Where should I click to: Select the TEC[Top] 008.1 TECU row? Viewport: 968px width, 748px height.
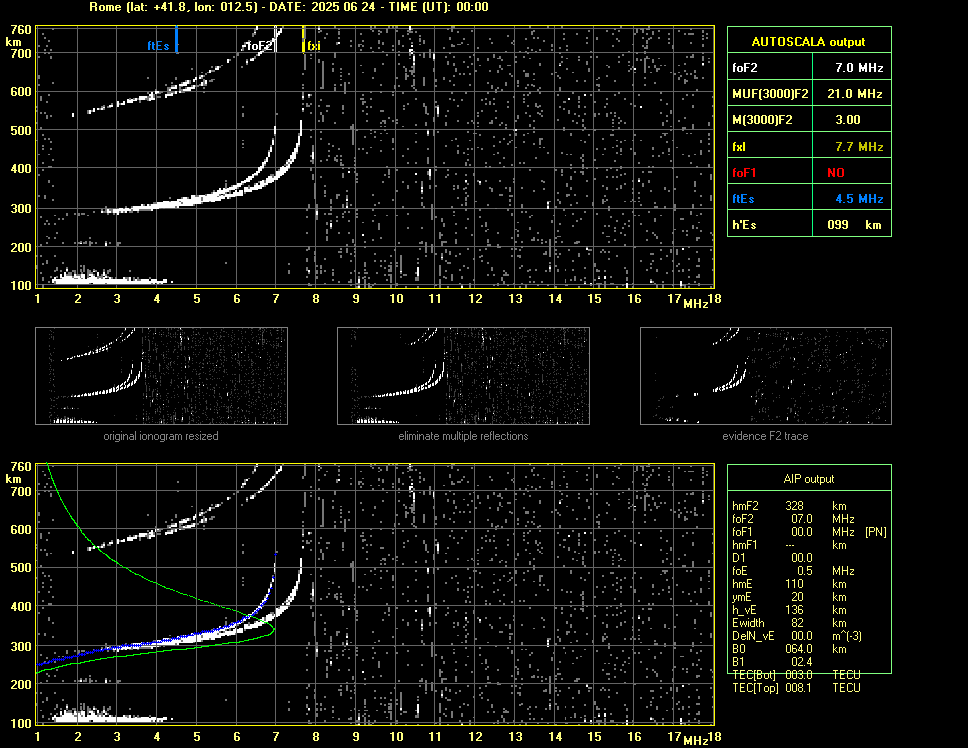(796, 688)
